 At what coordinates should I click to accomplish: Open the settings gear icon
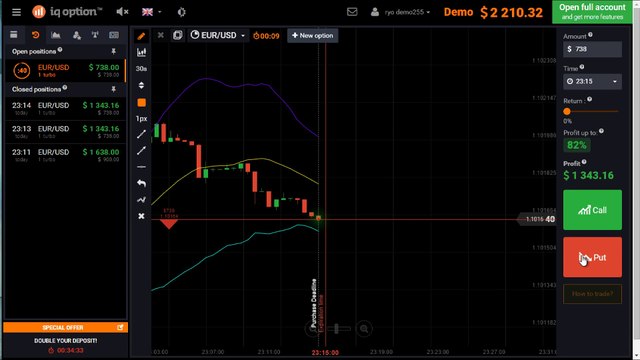(182, 12)
